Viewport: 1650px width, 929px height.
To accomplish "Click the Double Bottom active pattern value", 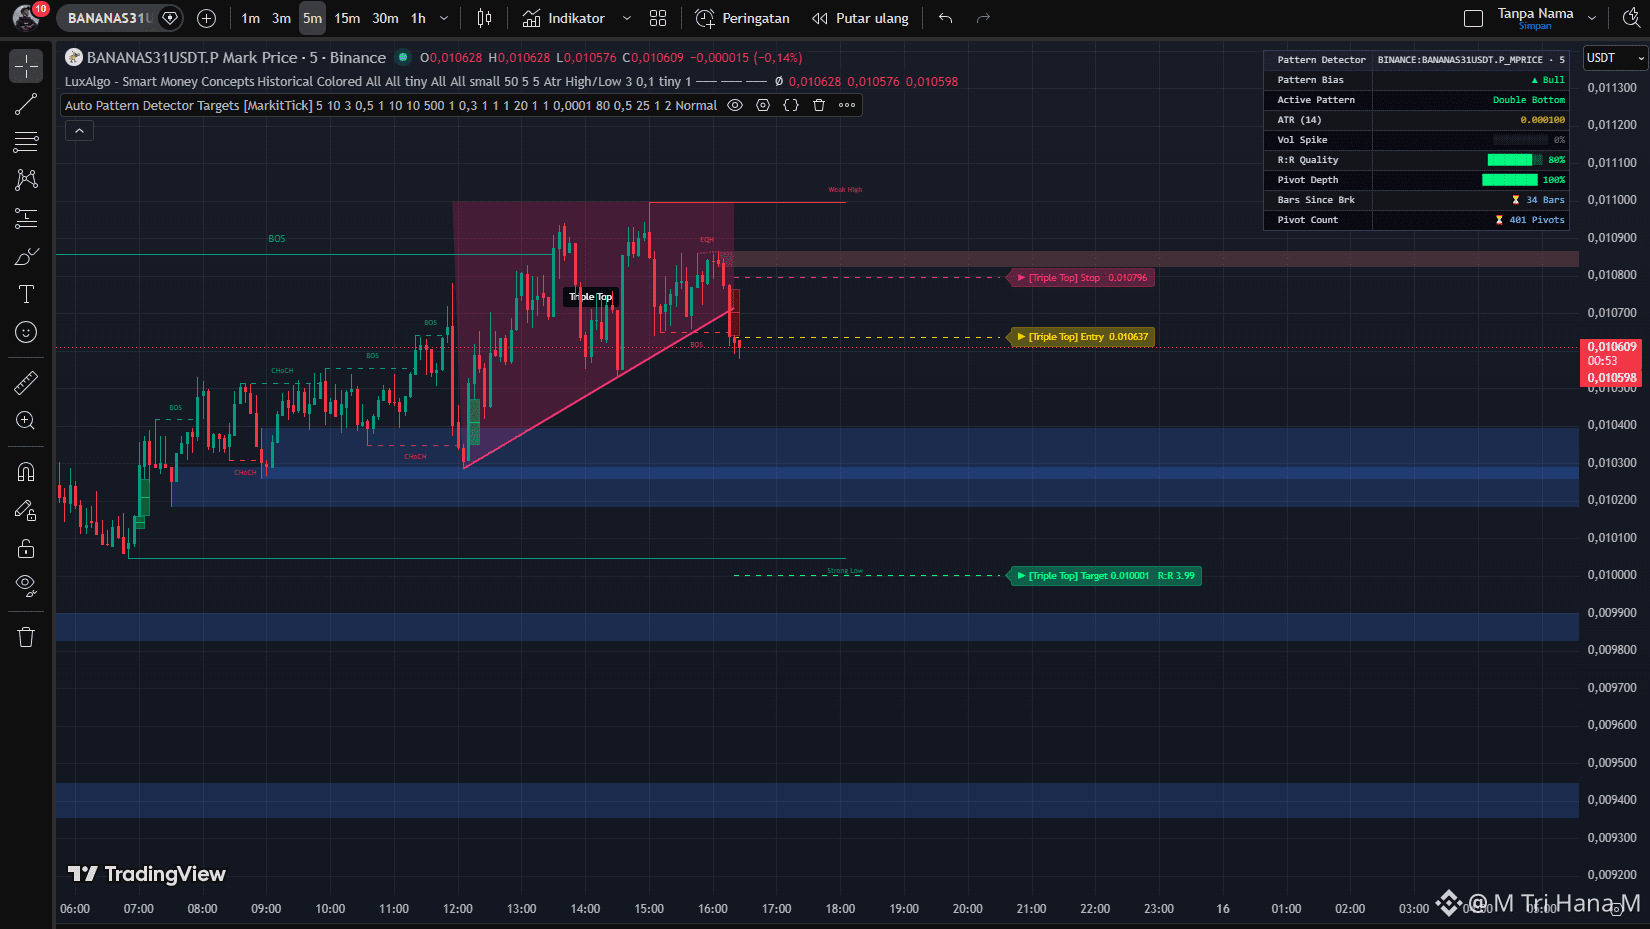I will coord(1528,100).
